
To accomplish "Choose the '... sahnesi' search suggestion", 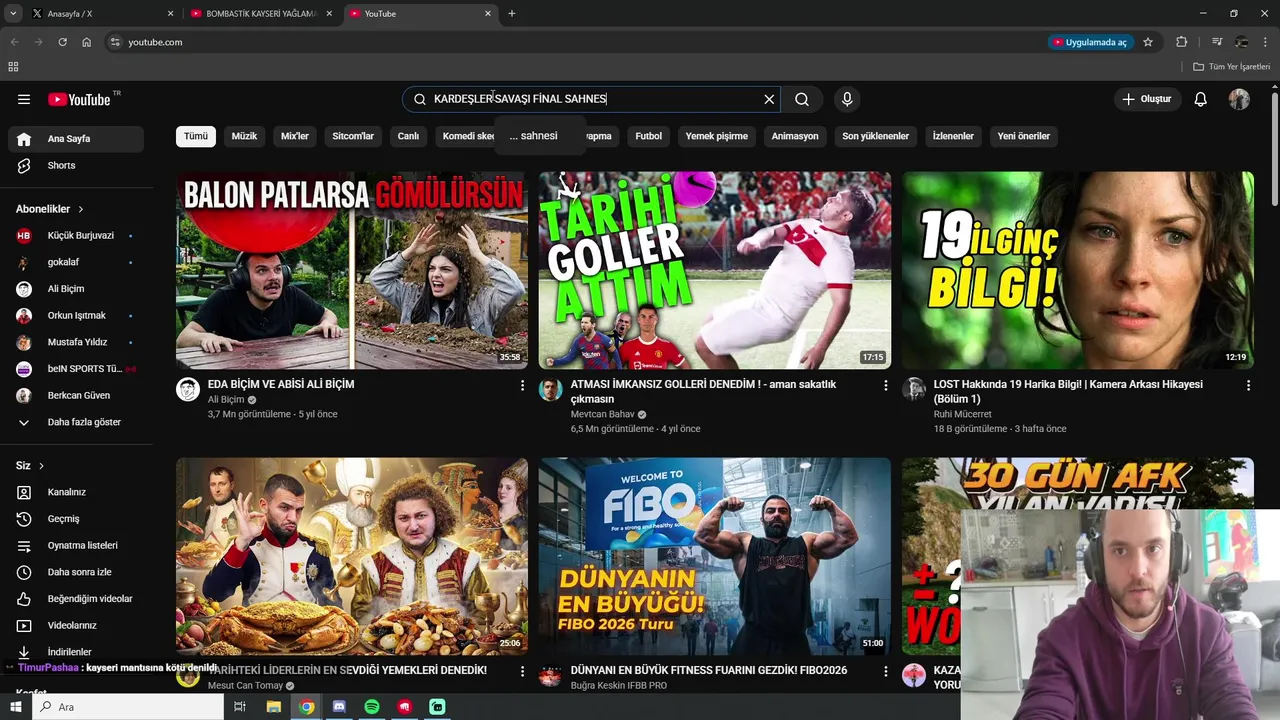I will (x=539, y=136).
